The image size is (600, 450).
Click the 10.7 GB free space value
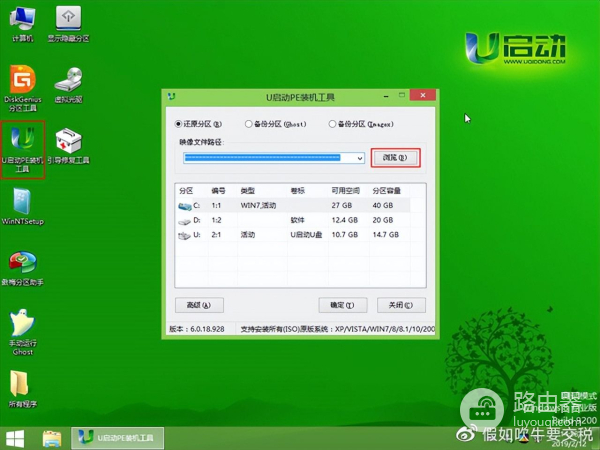[344, 235]
